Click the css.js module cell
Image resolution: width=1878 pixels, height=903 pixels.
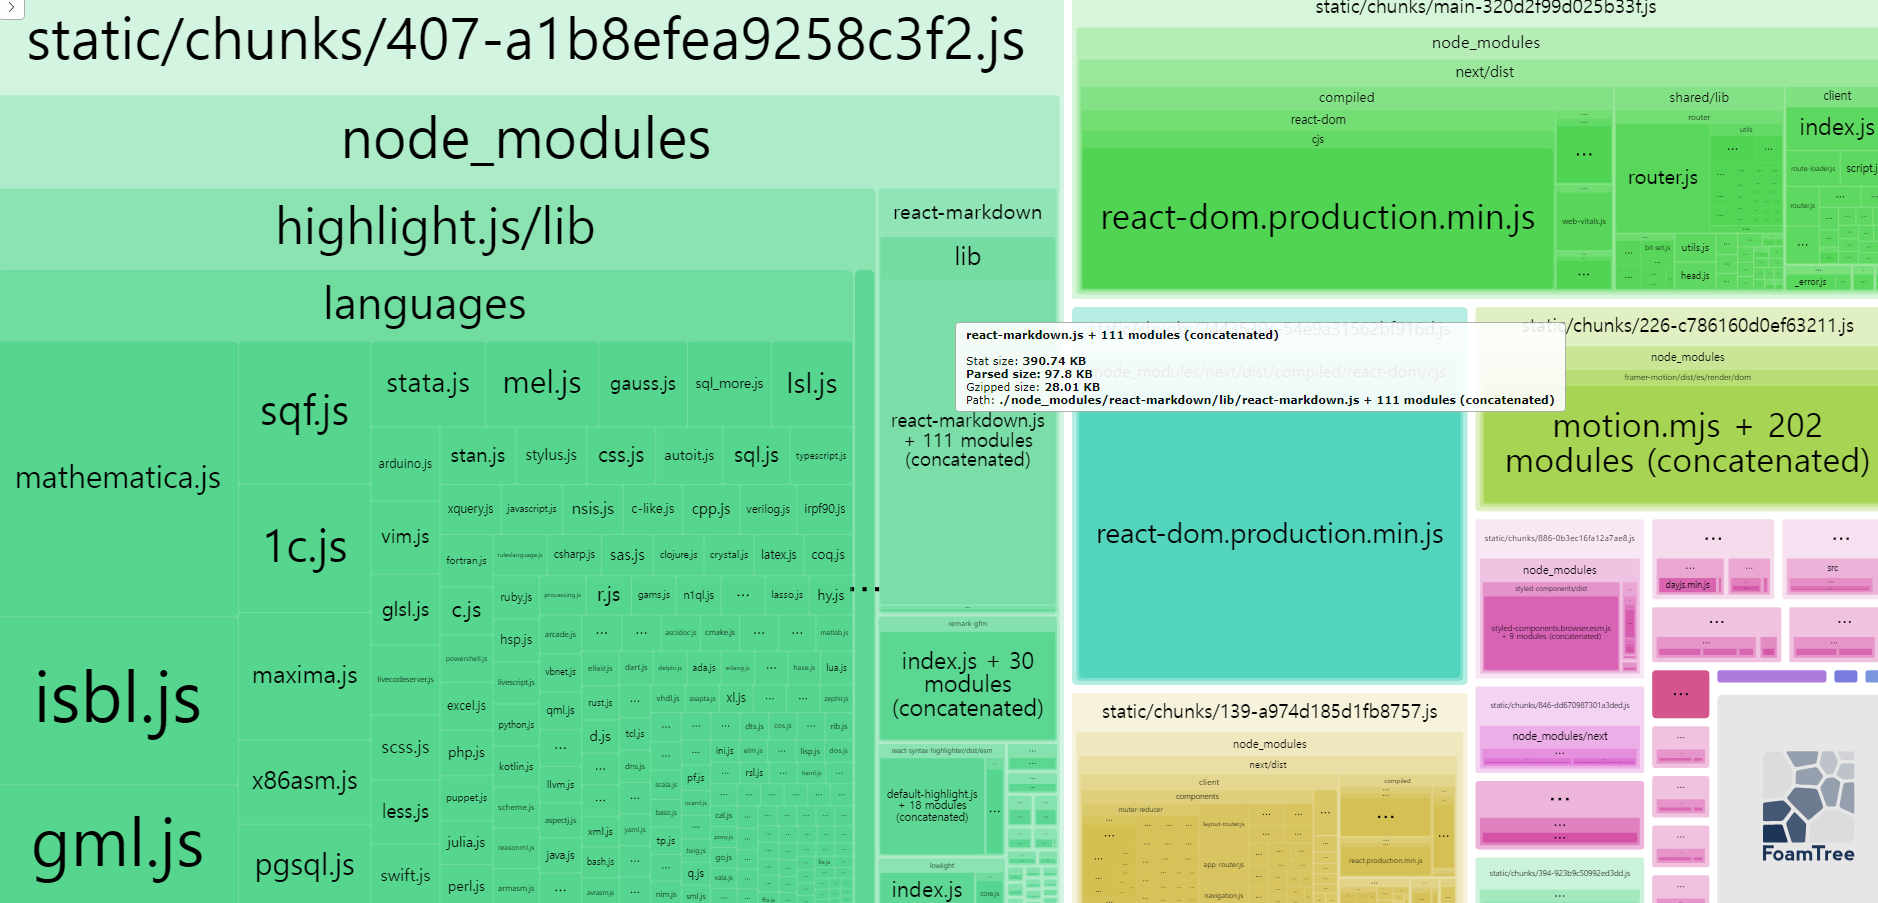coord(621,456)
